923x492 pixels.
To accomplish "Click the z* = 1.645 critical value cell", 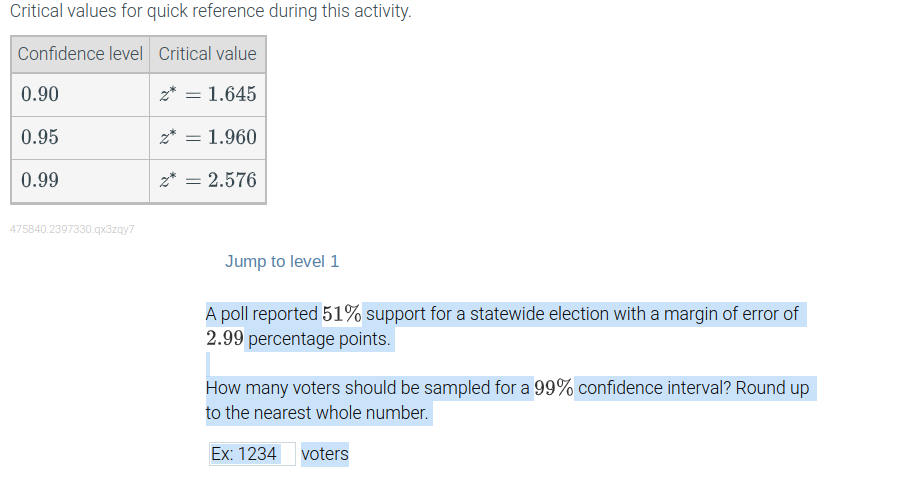I will coord(207,94).
